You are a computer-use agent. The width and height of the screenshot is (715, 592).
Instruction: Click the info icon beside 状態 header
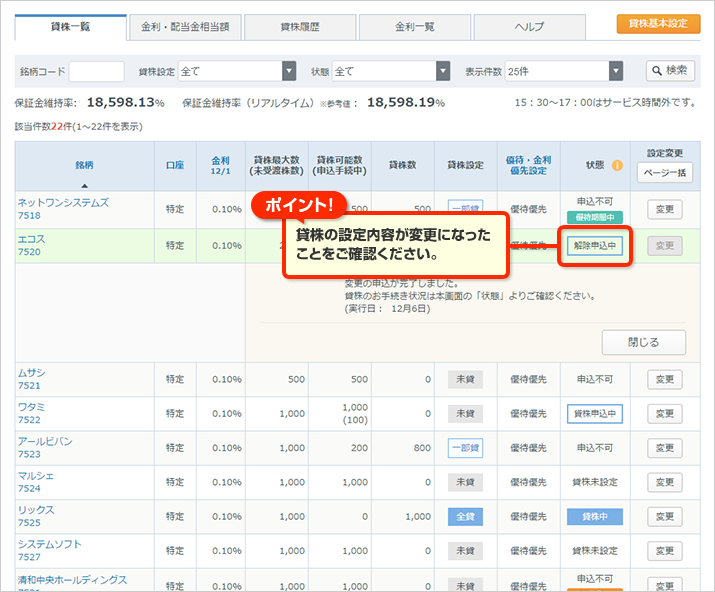(617, 166)
